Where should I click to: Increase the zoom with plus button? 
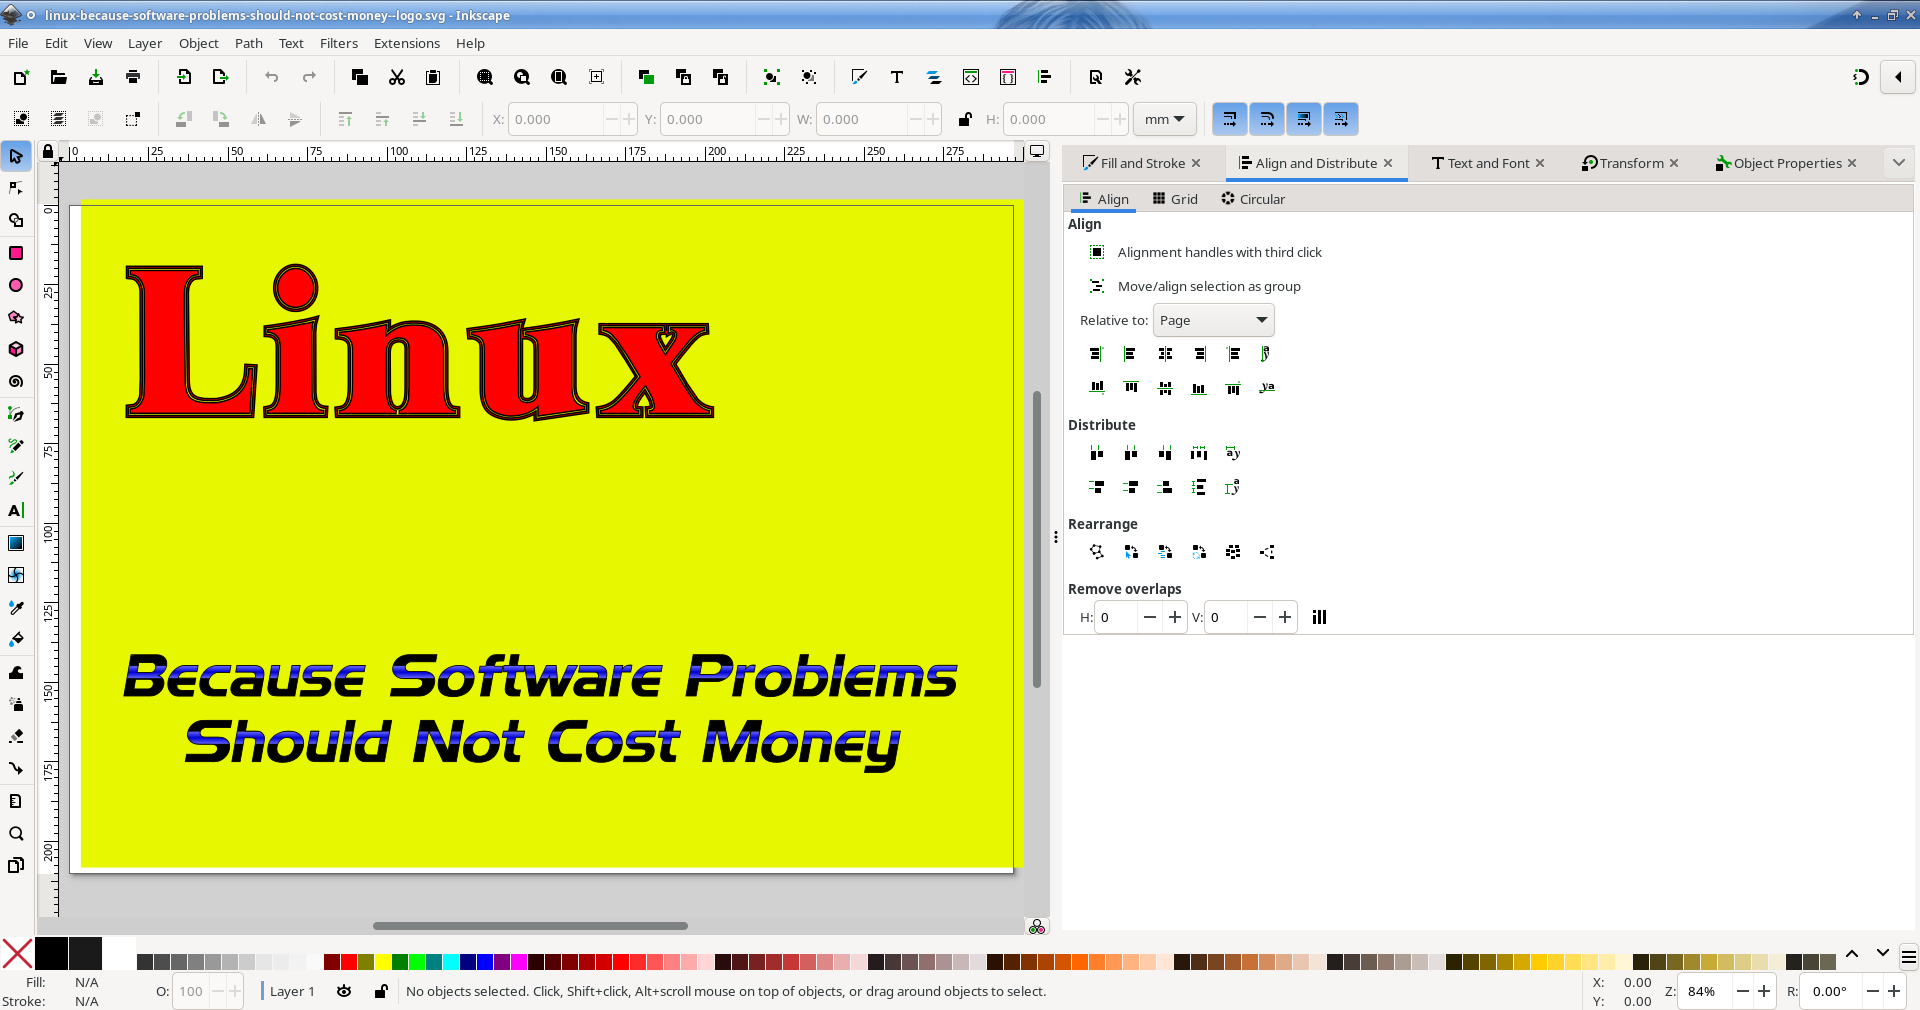point(1764,991)
